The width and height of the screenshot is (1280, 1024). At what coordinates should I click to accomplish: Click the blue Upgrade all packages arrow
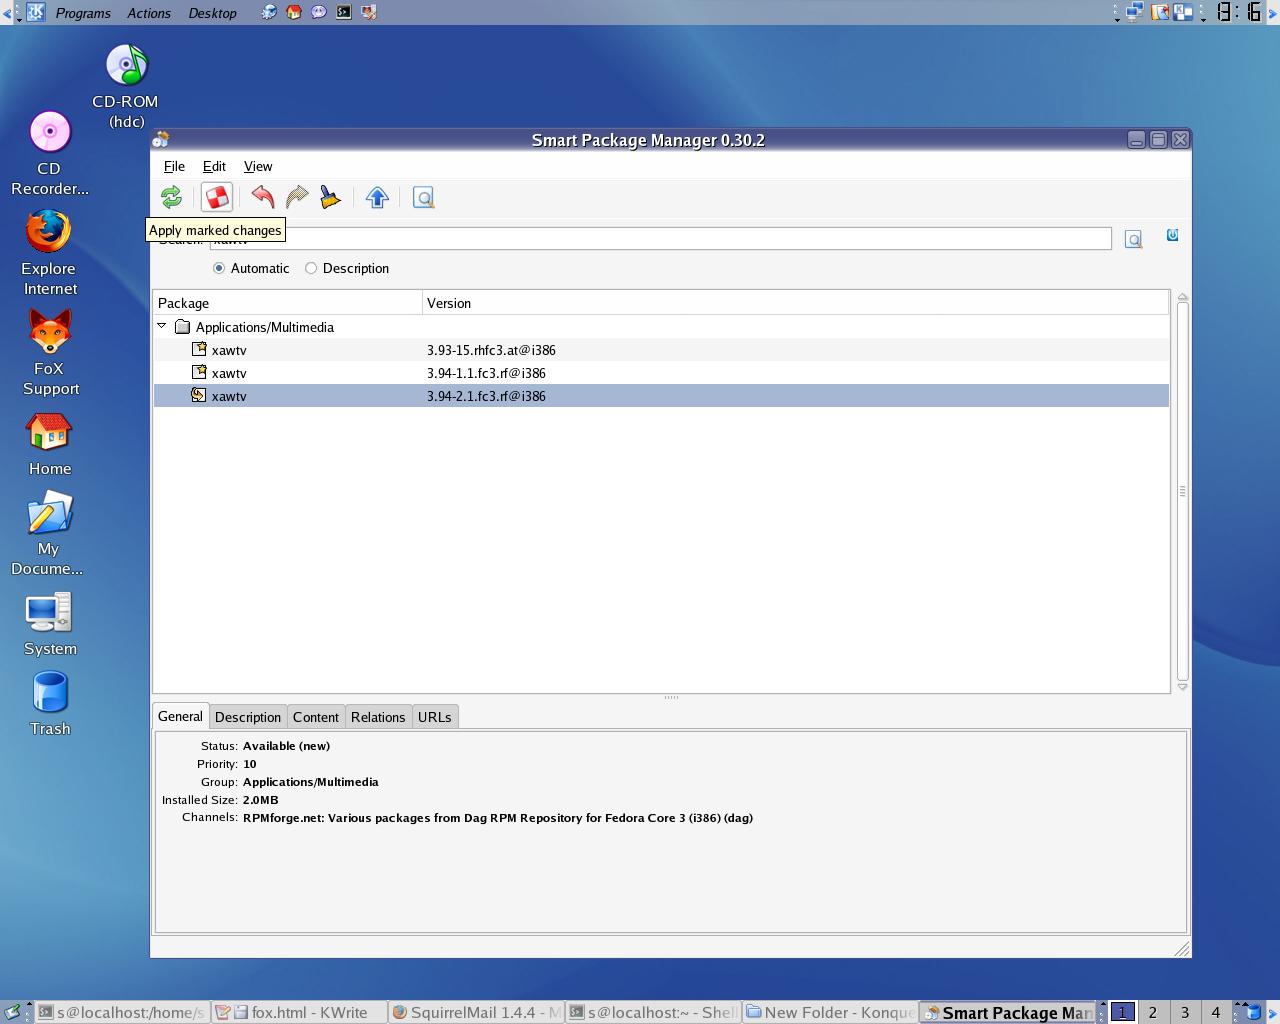pyautogui.click(x=377, y=198)
